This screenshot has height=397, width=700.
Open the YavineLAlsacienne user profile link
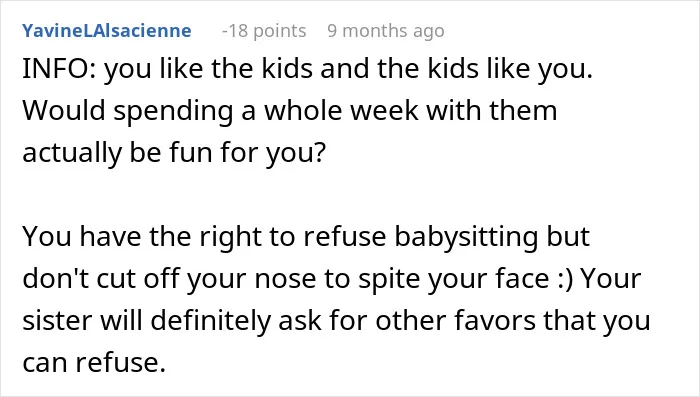(x=107, y=31)
